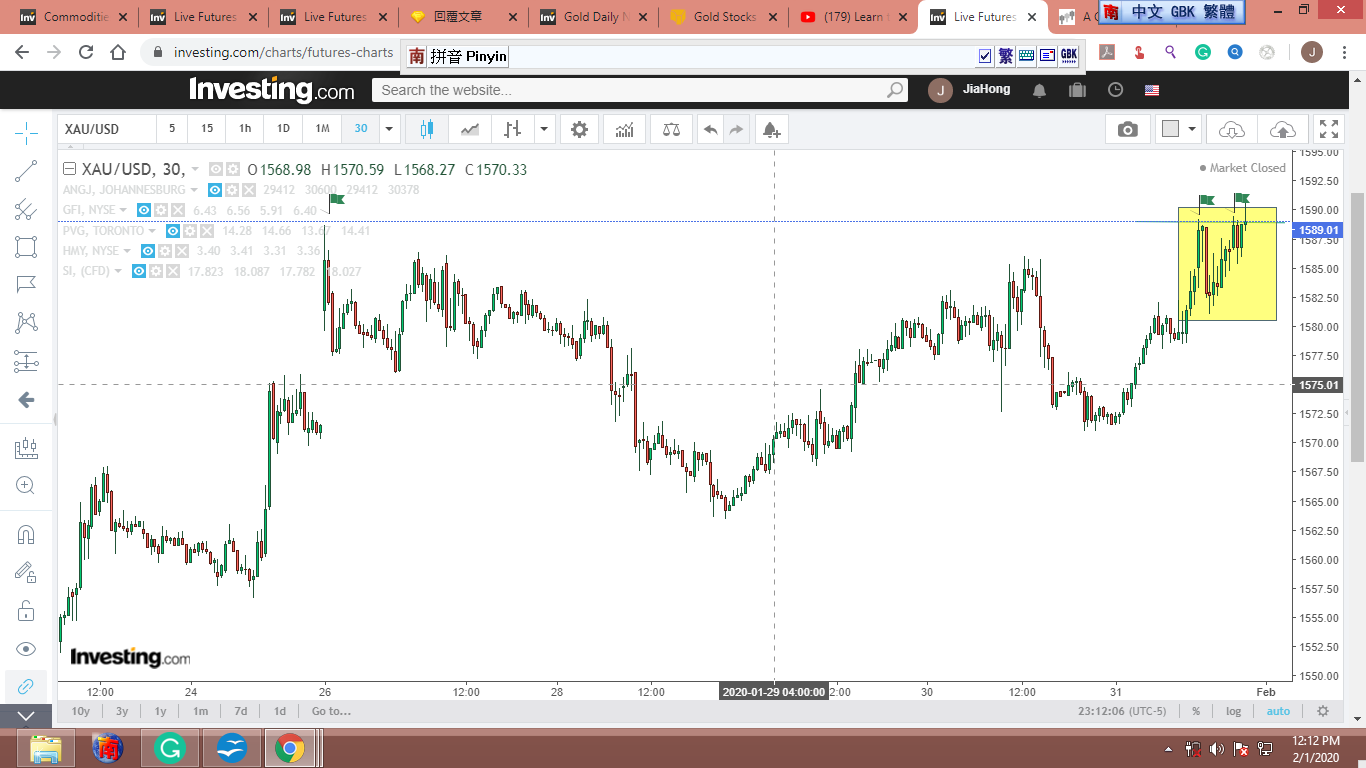Toggle the eye icon for SI, (CFD)
Screen dimensions: 1366x768
140,271
